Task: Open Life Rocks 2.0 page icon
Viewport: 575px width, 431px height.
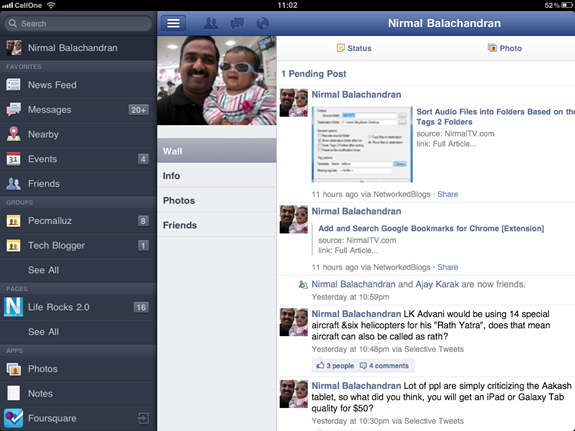Action: click(14, 307)
